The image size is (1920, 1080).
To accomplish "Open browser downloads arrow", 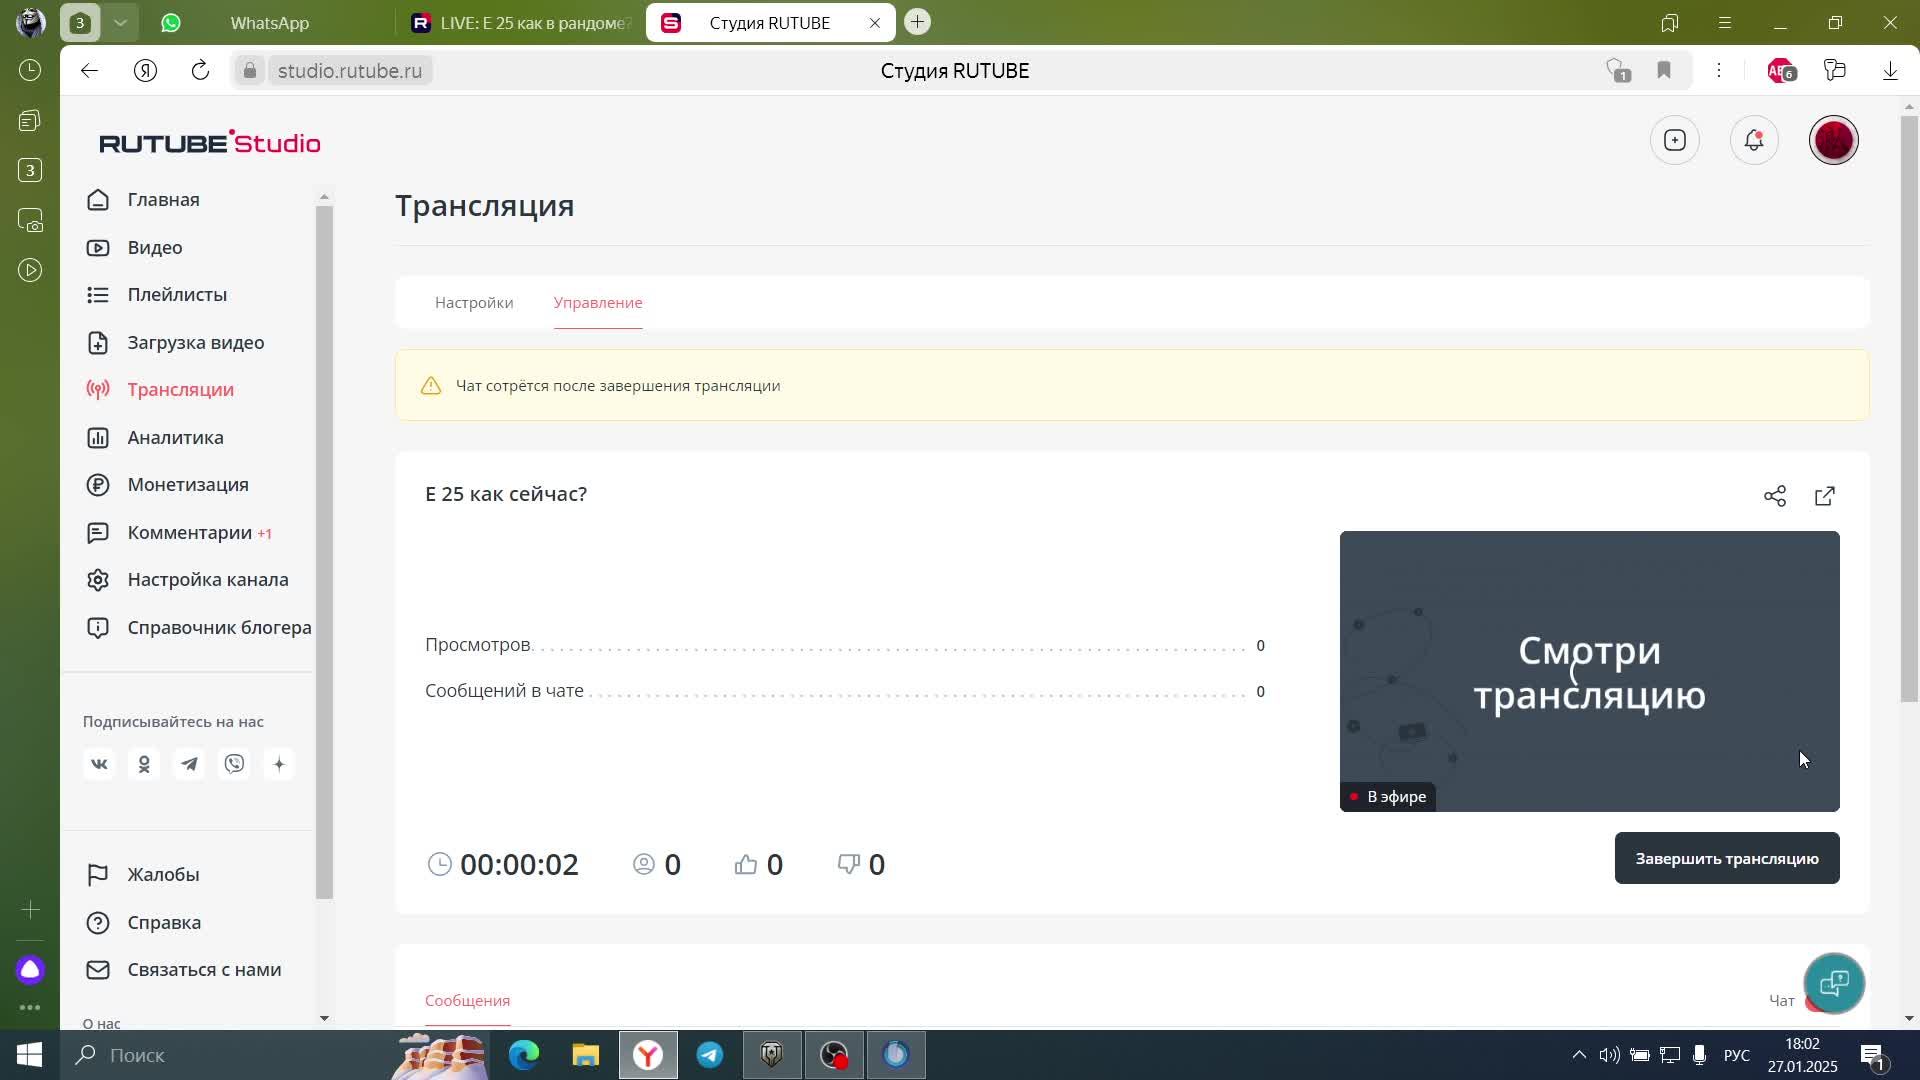I will [1890, 70].
